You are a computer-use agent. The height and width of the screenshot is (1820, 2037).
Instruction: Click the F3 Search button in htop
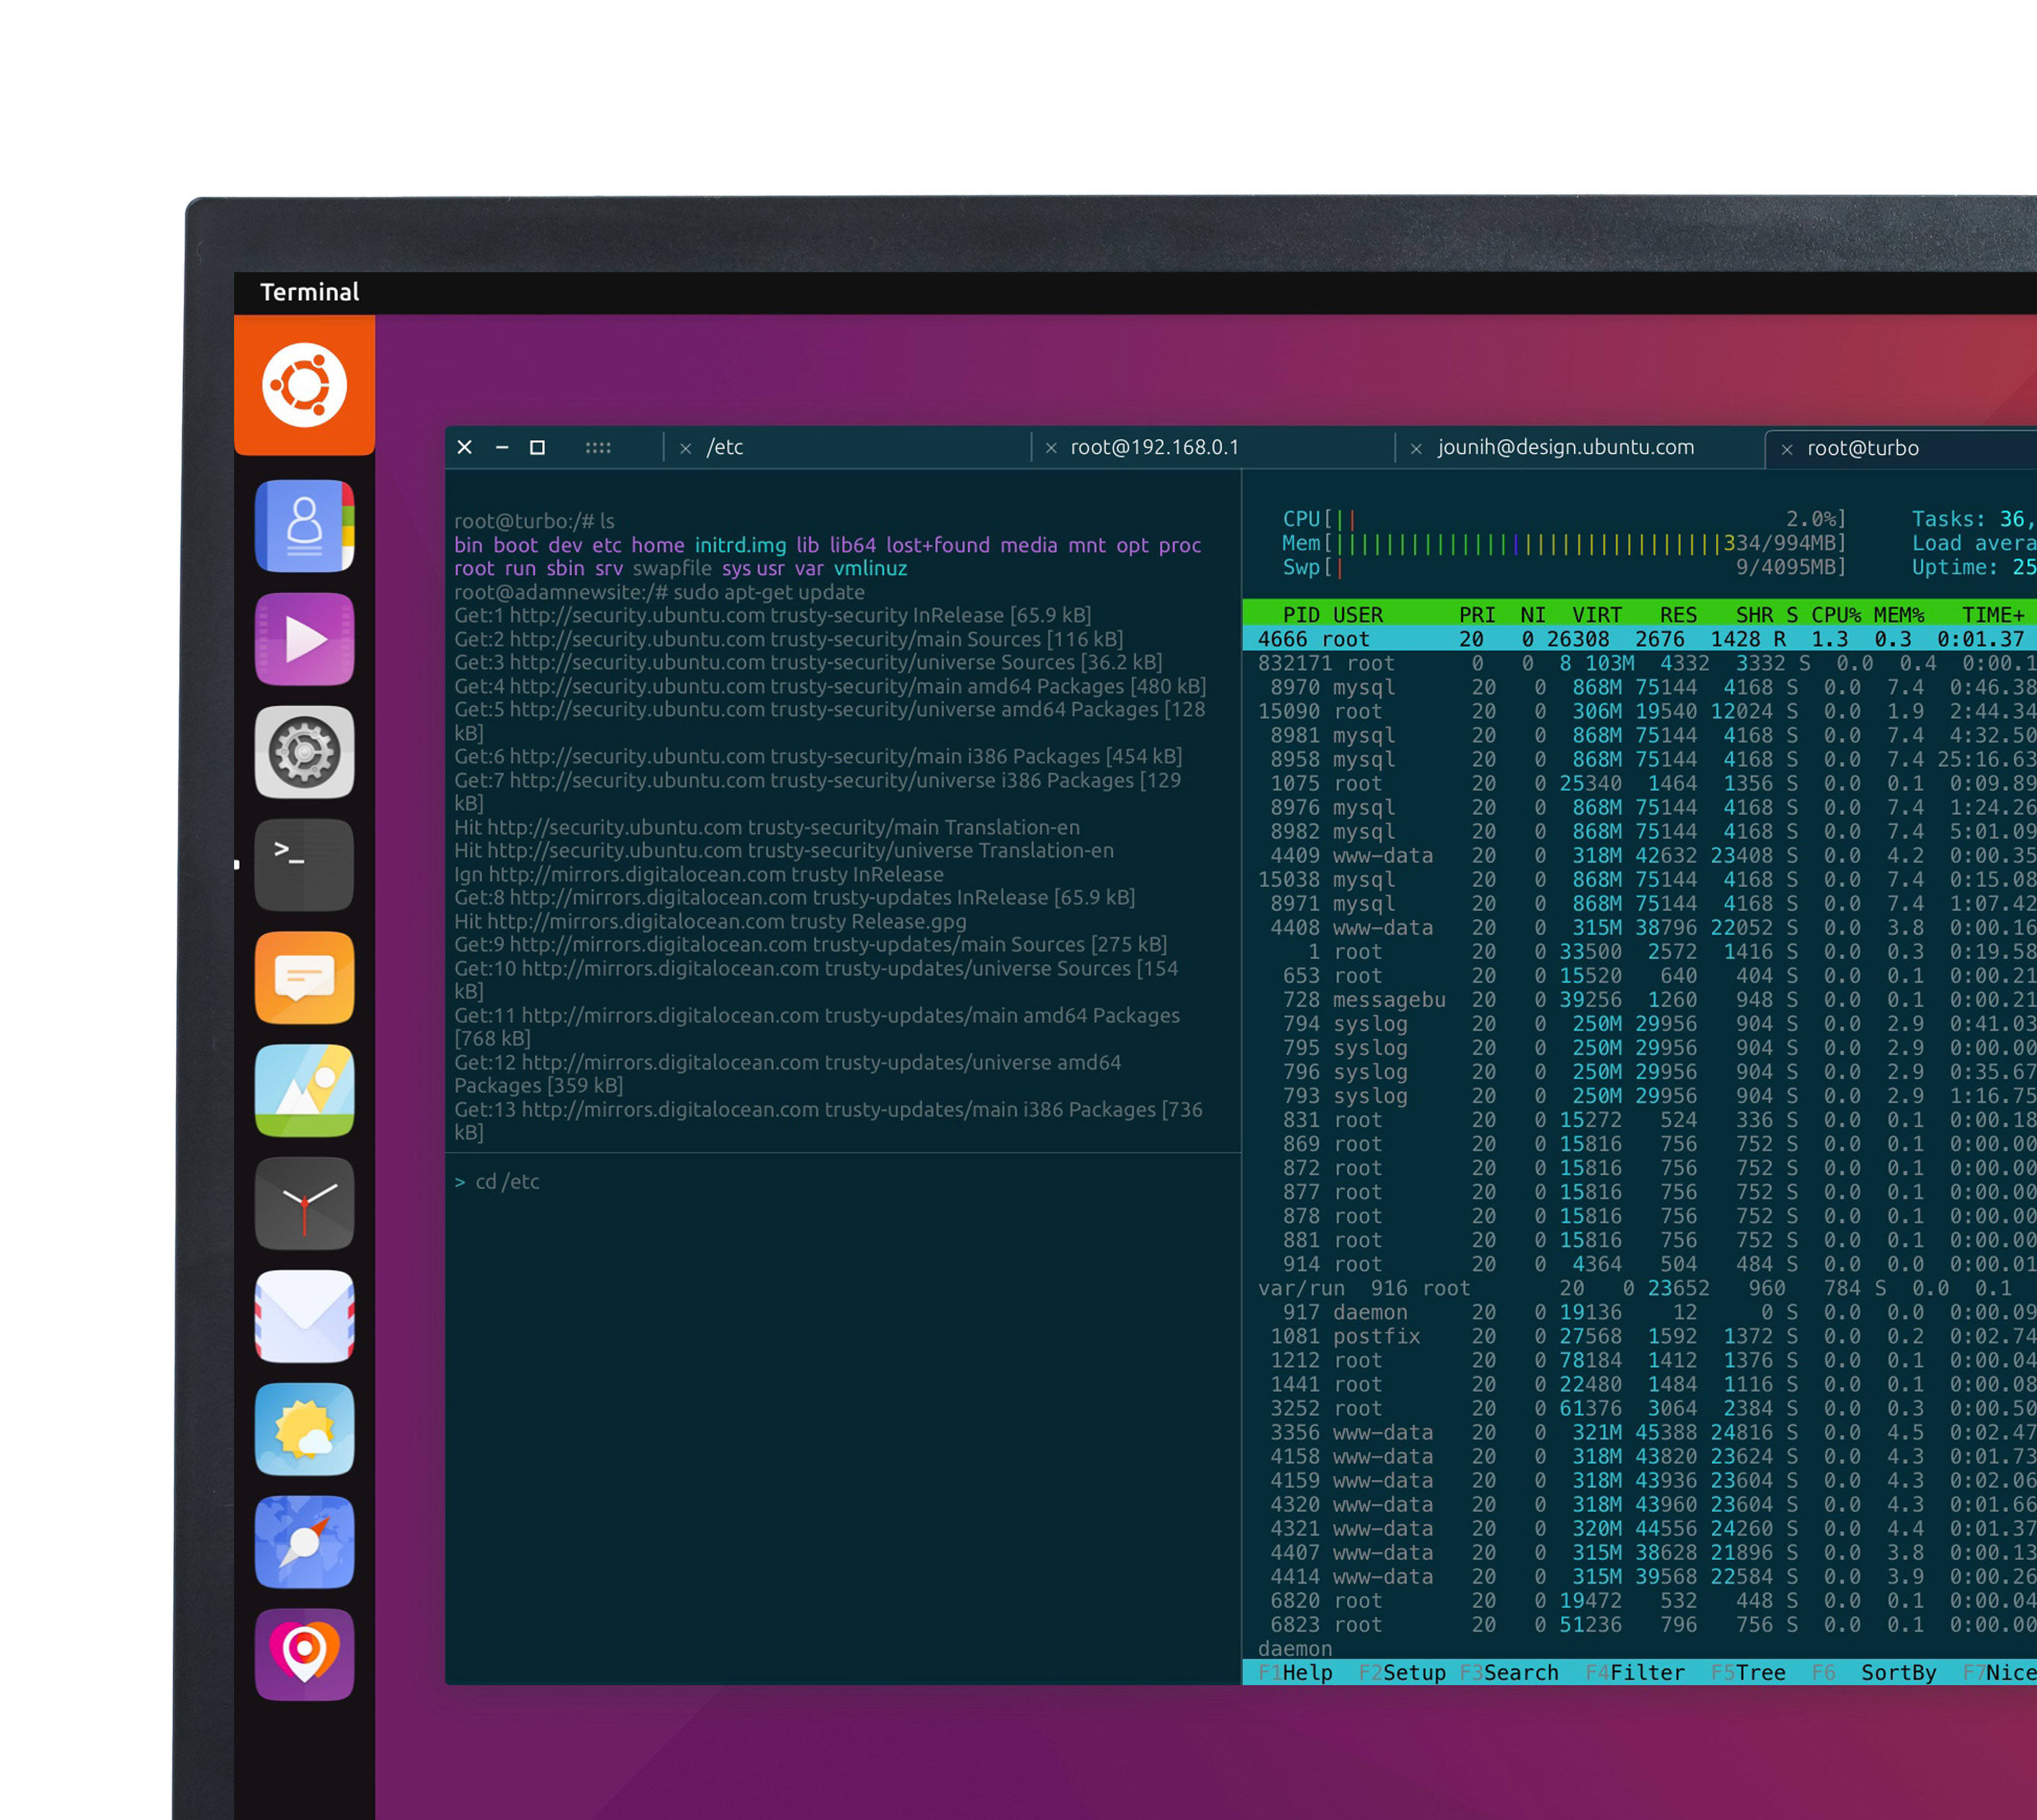click(x=1509, y=1673)
